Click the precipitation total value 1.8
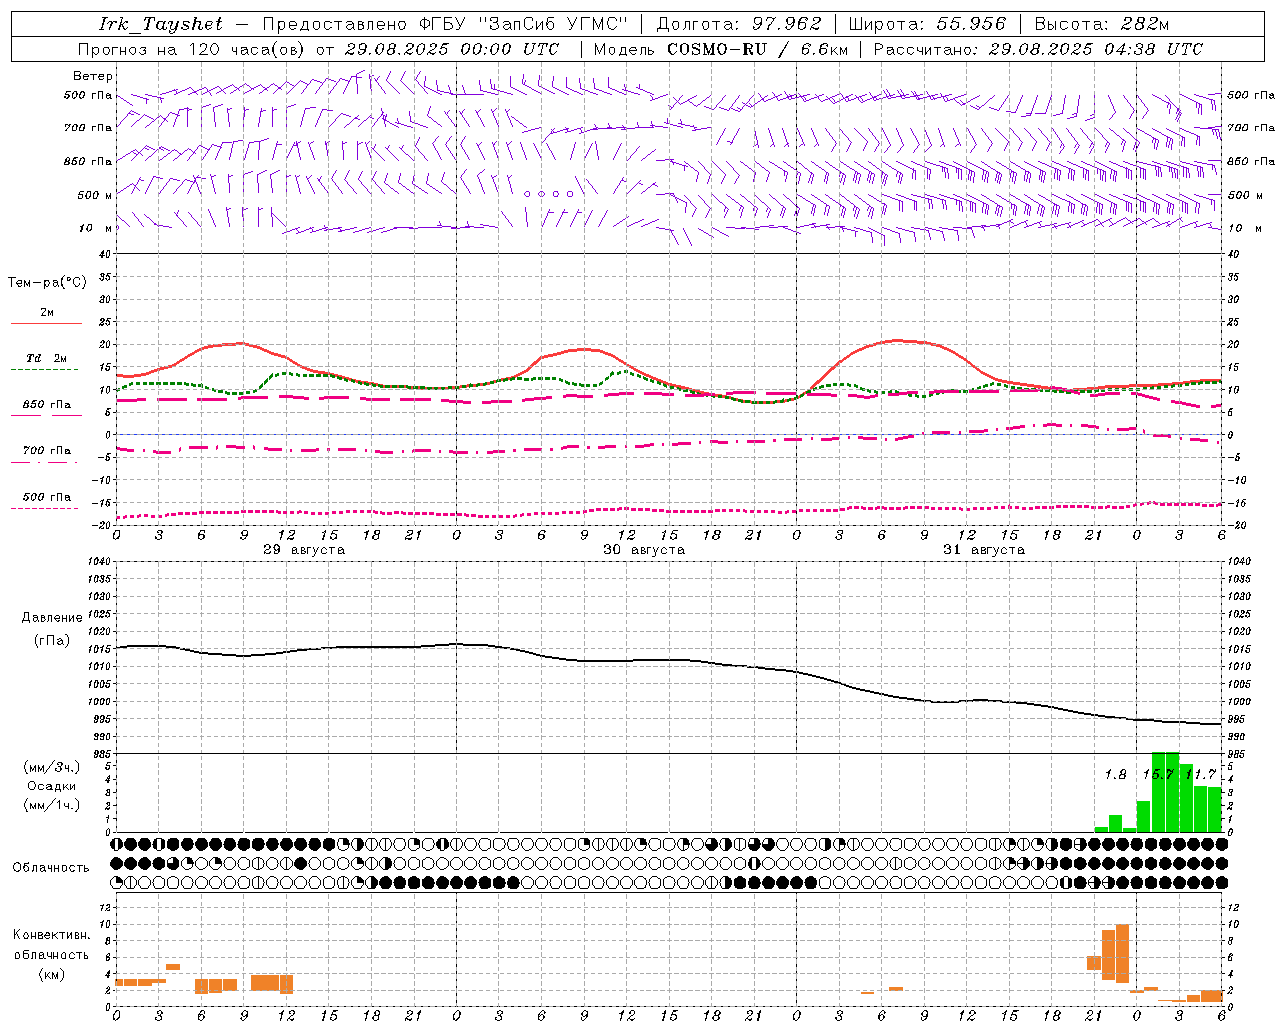 pyautogui.click(x=1115, y=775)
